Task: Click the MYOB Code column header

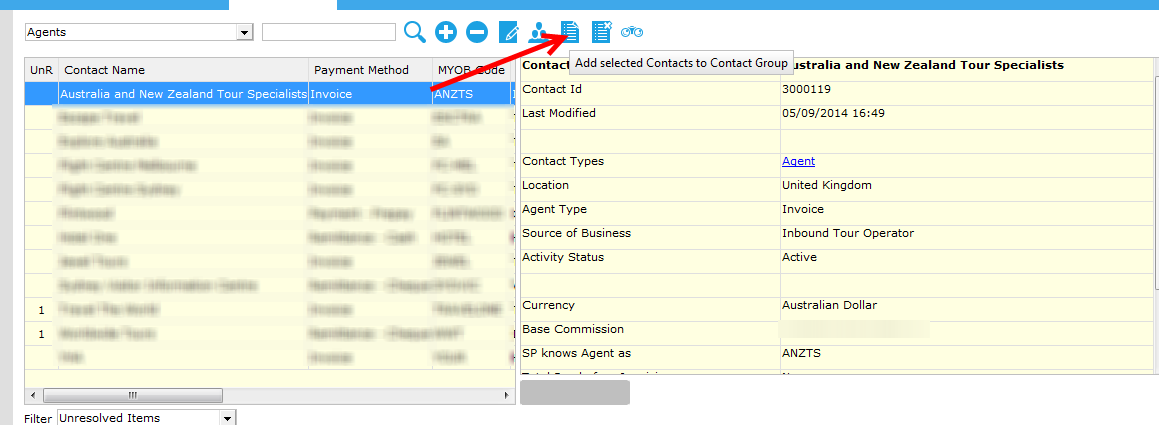Action: click(470, 70)
